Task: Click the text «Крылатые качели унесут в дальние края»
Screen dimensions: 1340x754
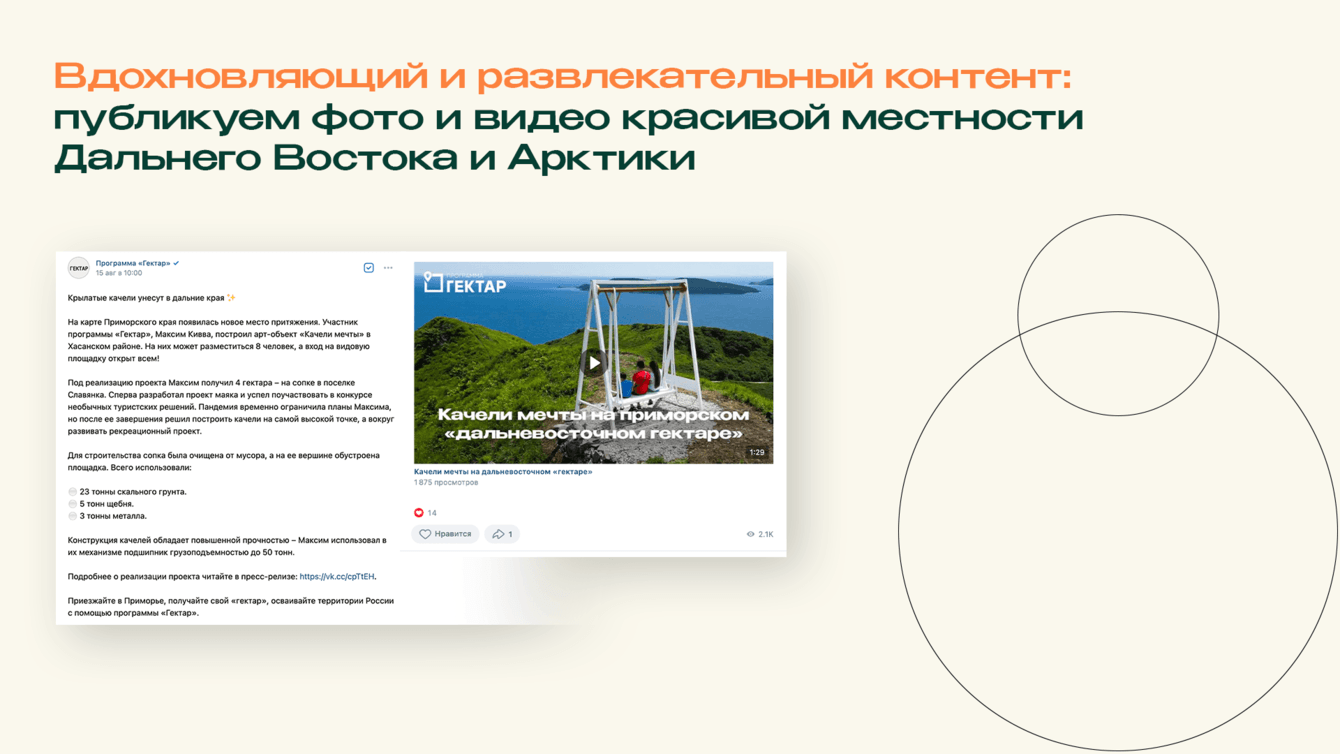Action: point(146,298)
